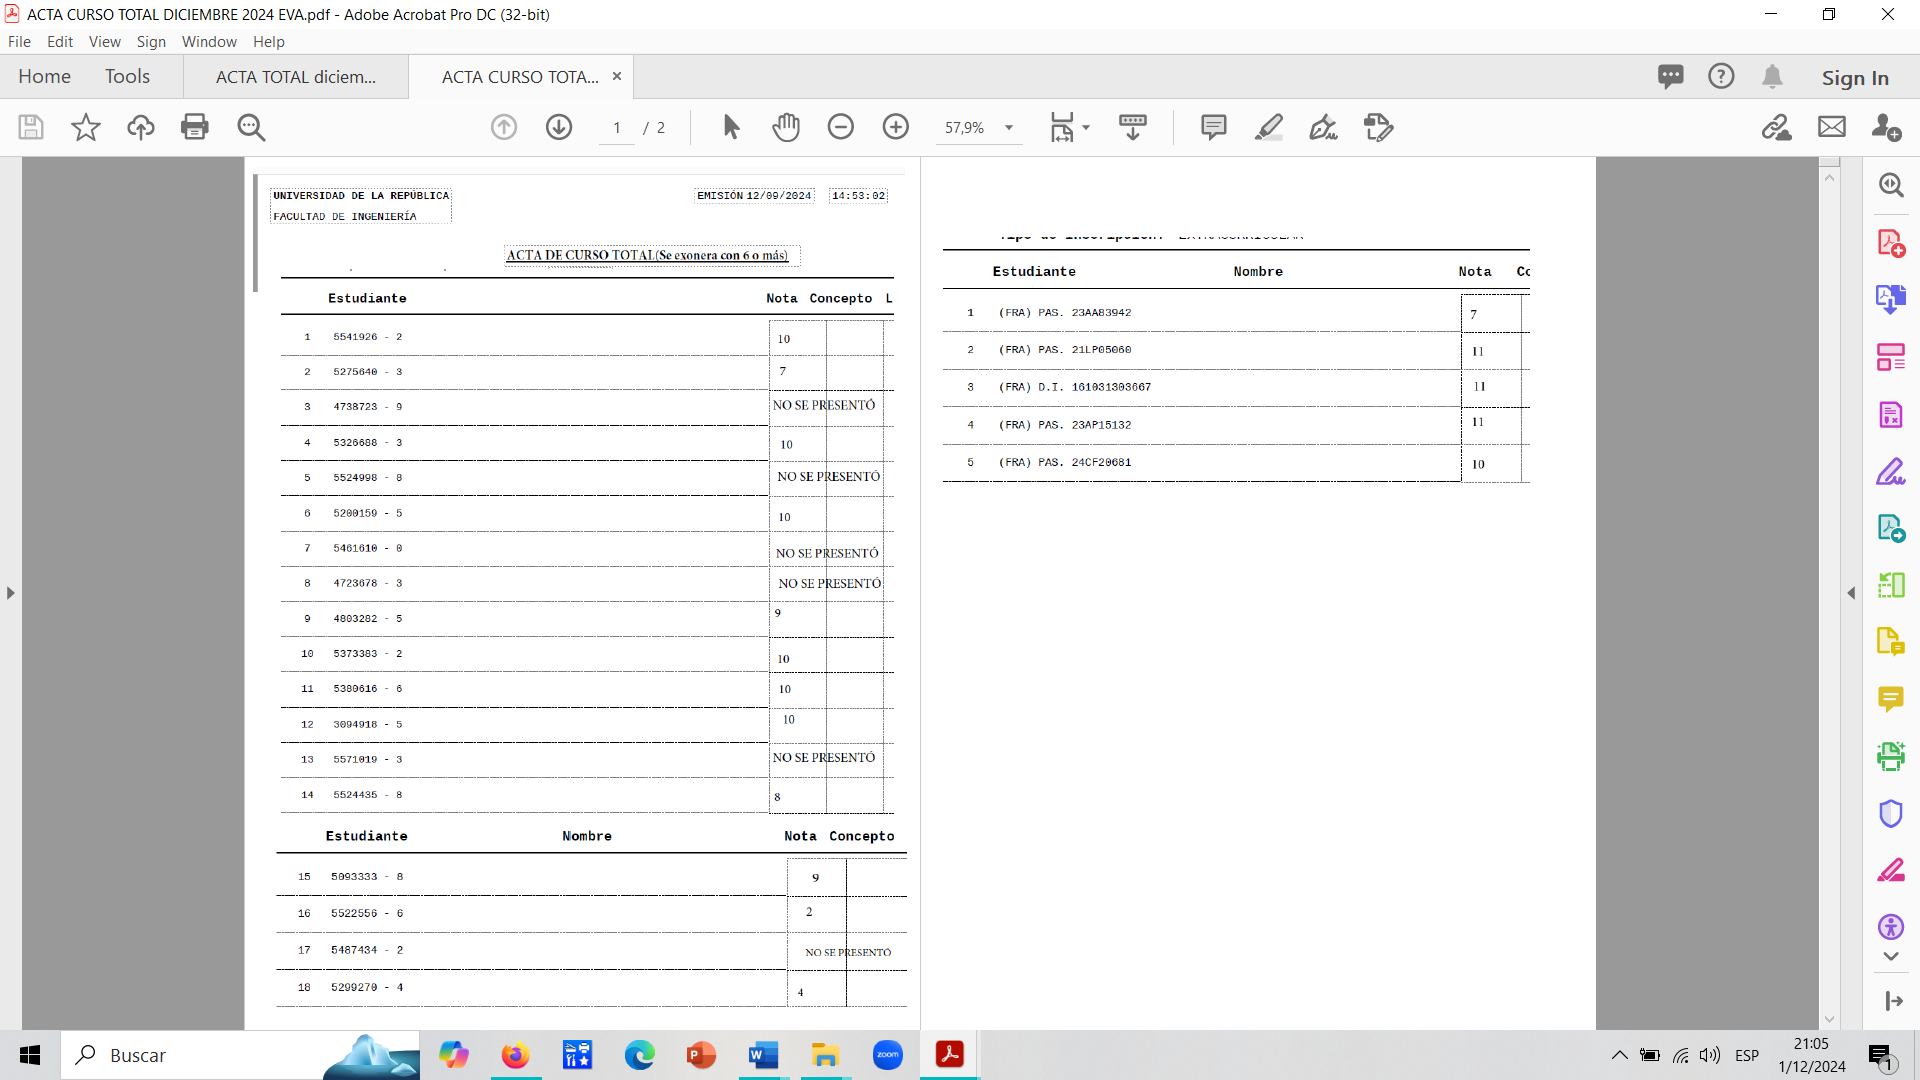Viewport: 1920px width, 1080px height.
Task: Open the Help menu
Action: [x=269, y=41]
